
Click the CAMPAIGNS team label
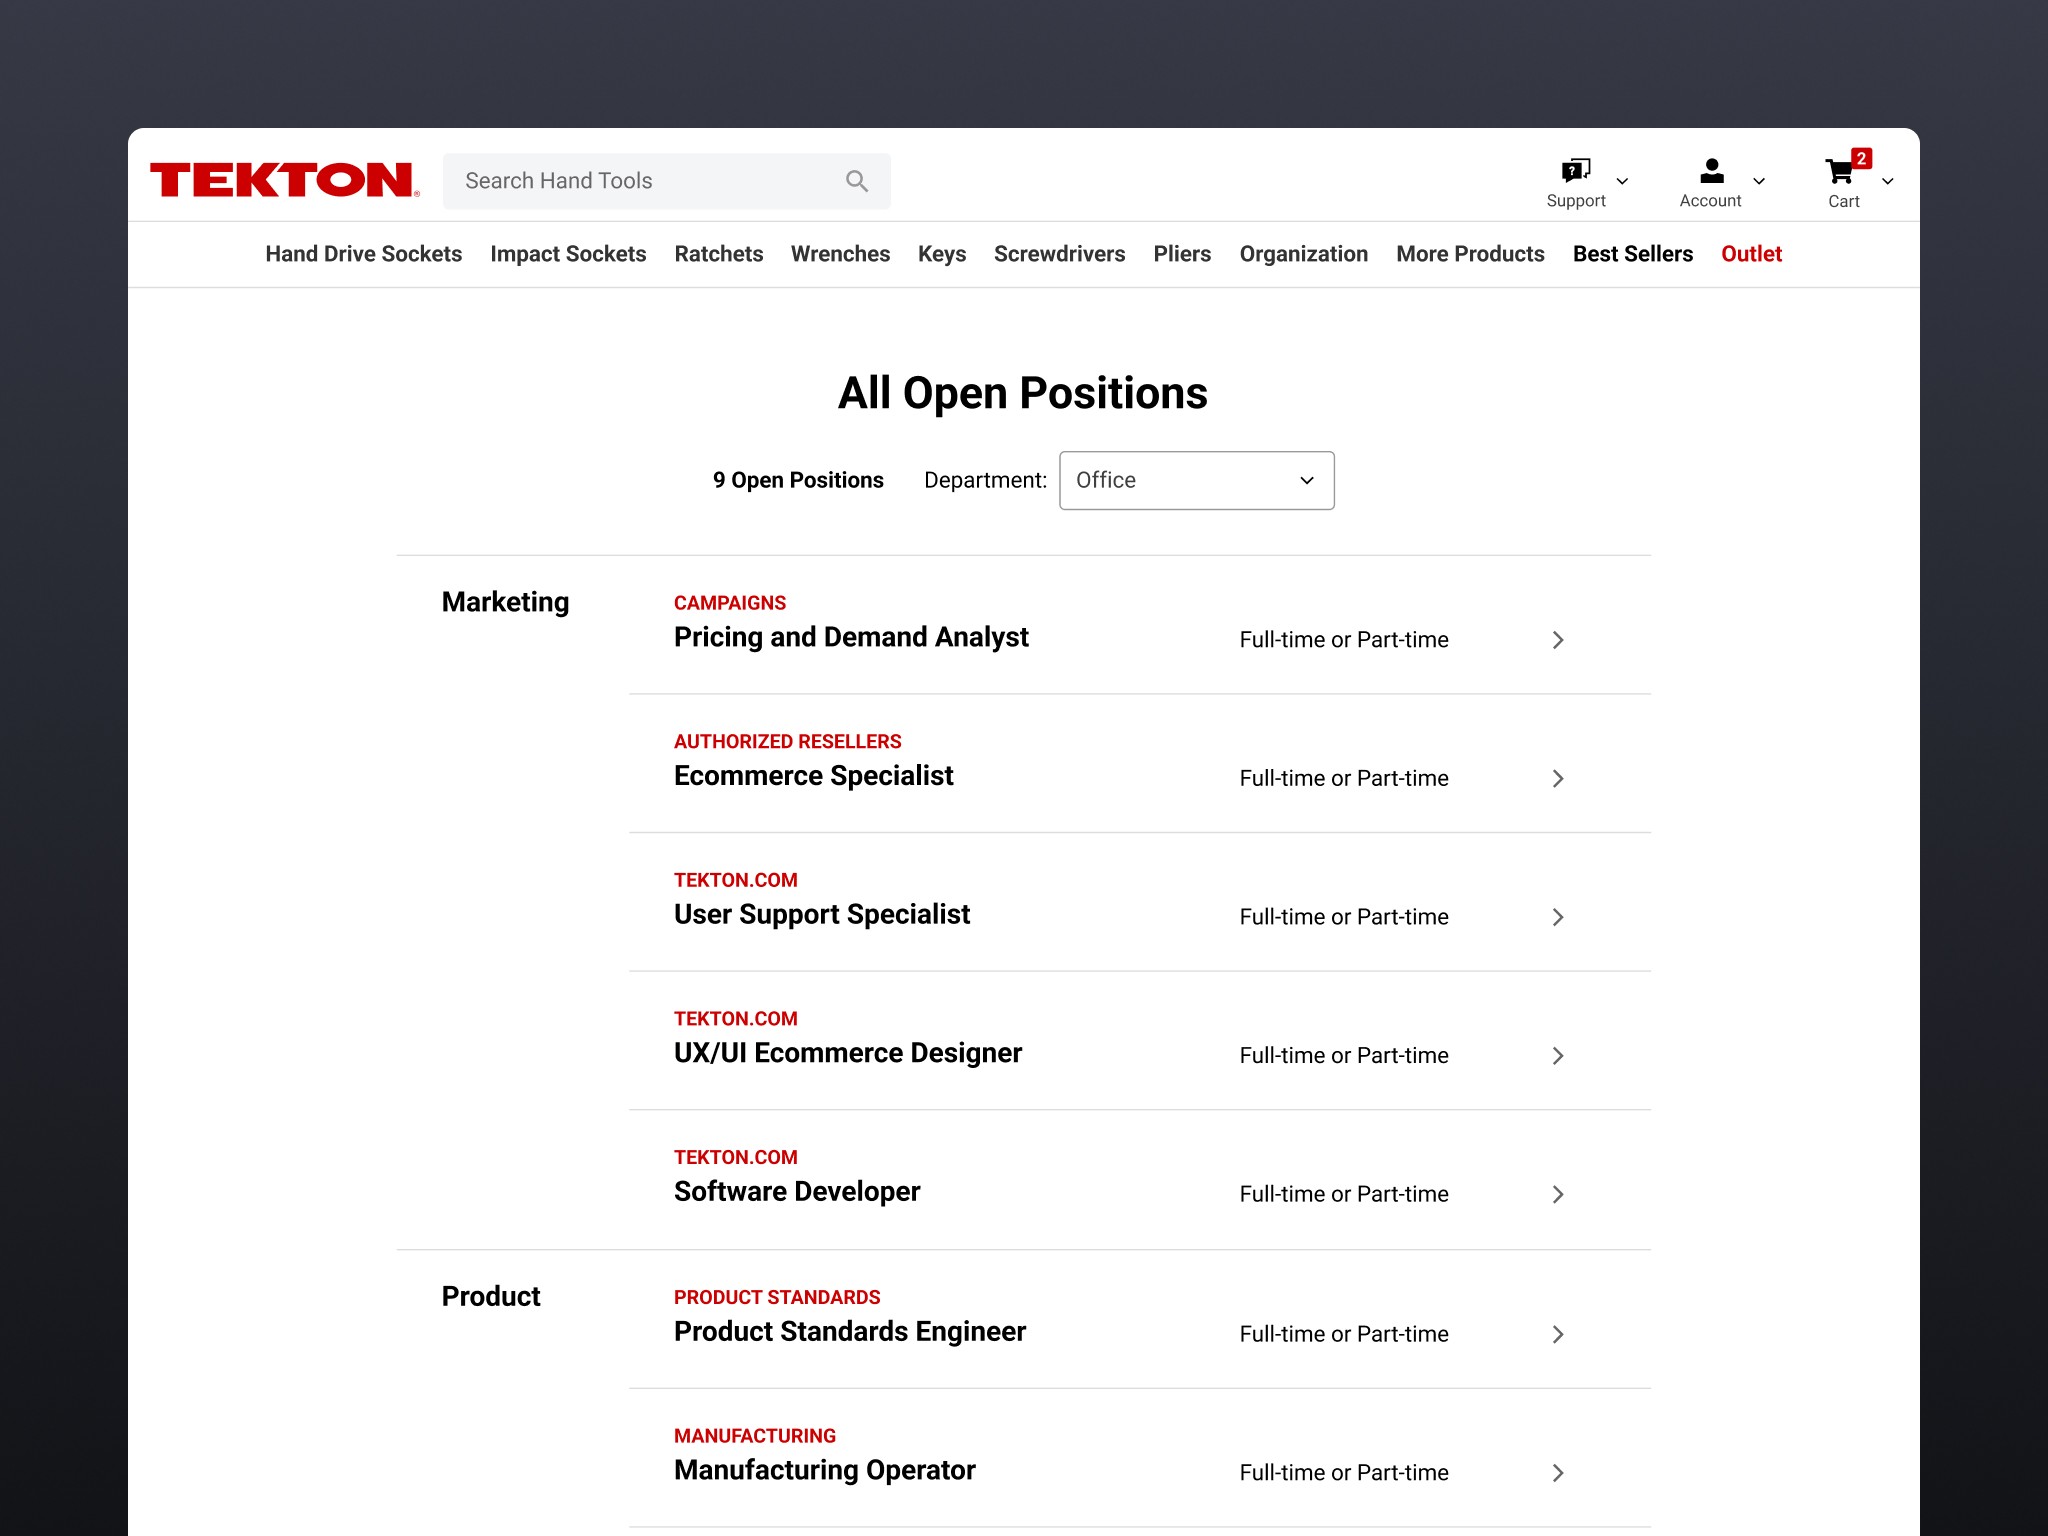(x=730, y=603)
